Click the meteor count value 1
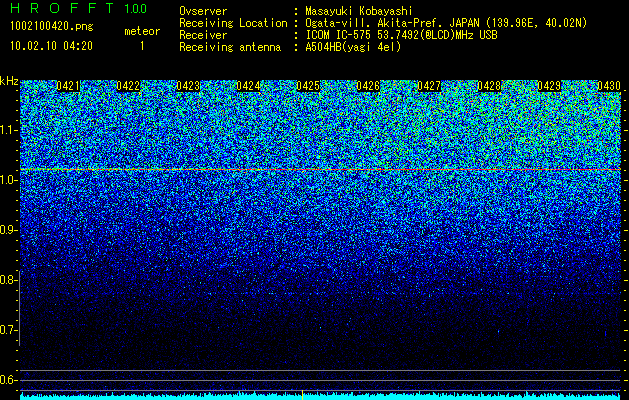The height and width of the screenshot is (400, 629). (142, 46)
